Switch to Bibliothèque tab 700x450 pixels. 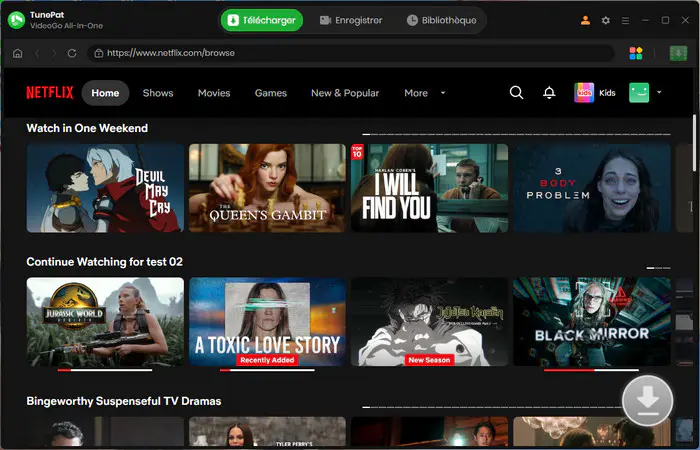(442, 21)
